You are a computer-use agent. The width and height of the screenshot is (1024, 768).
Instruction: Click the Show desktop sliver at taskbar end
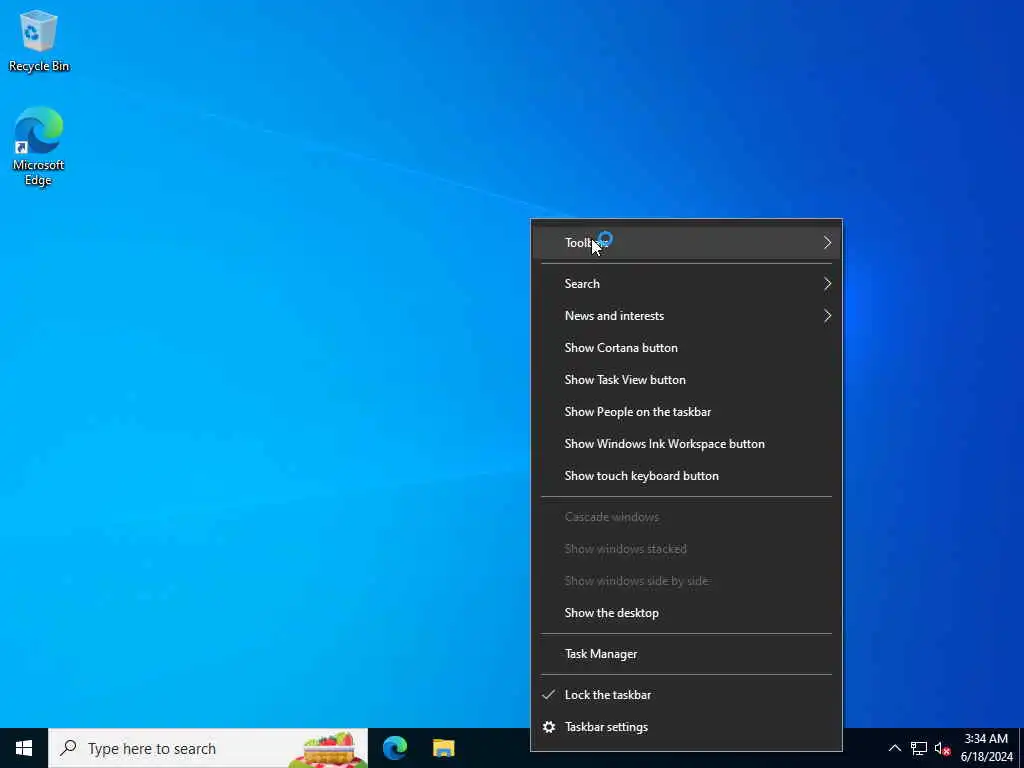[x=1021, y=748]
